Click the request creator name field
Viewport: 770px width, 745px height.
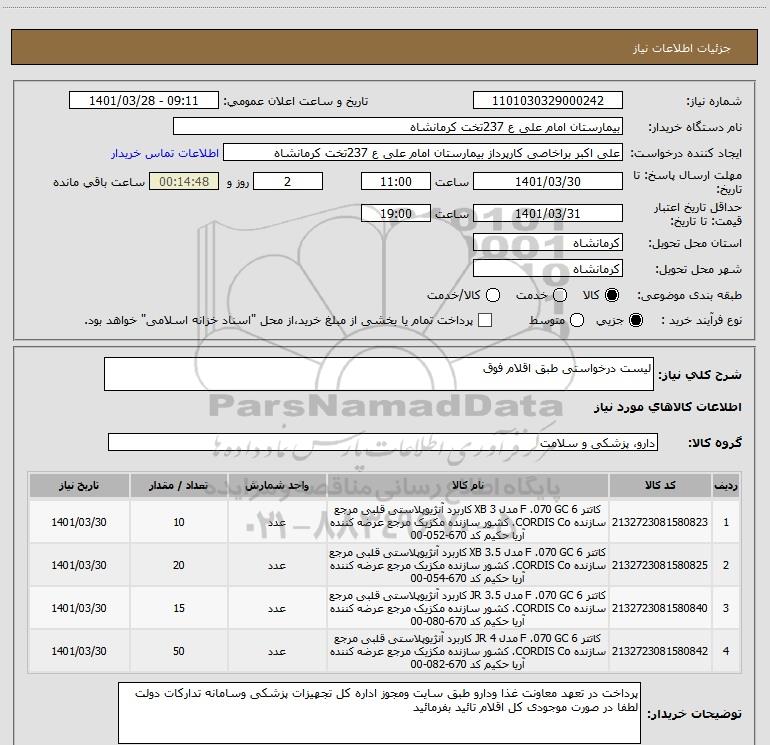423,153
